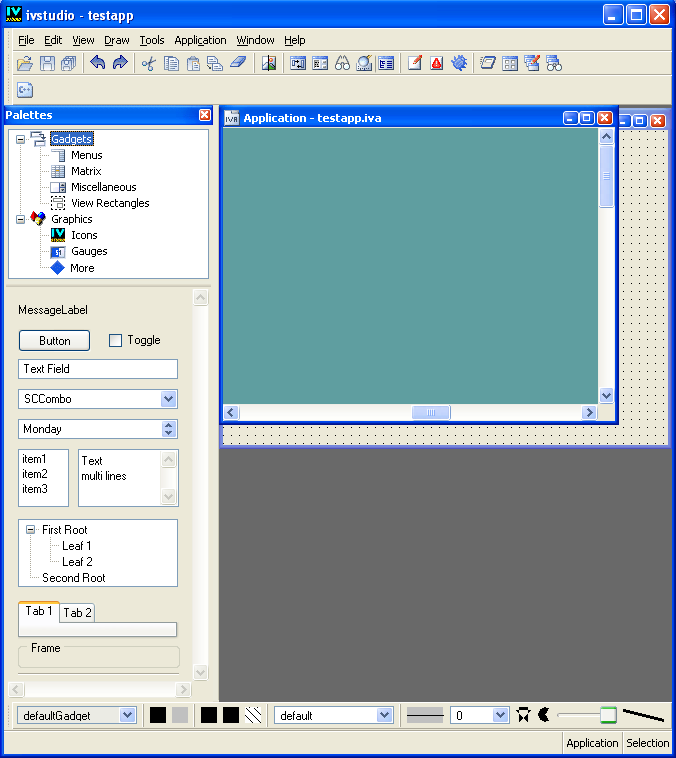This screenshot has height=758, width=676.
Task: Click the Open file toolbar icon
Action: (25, 63)
